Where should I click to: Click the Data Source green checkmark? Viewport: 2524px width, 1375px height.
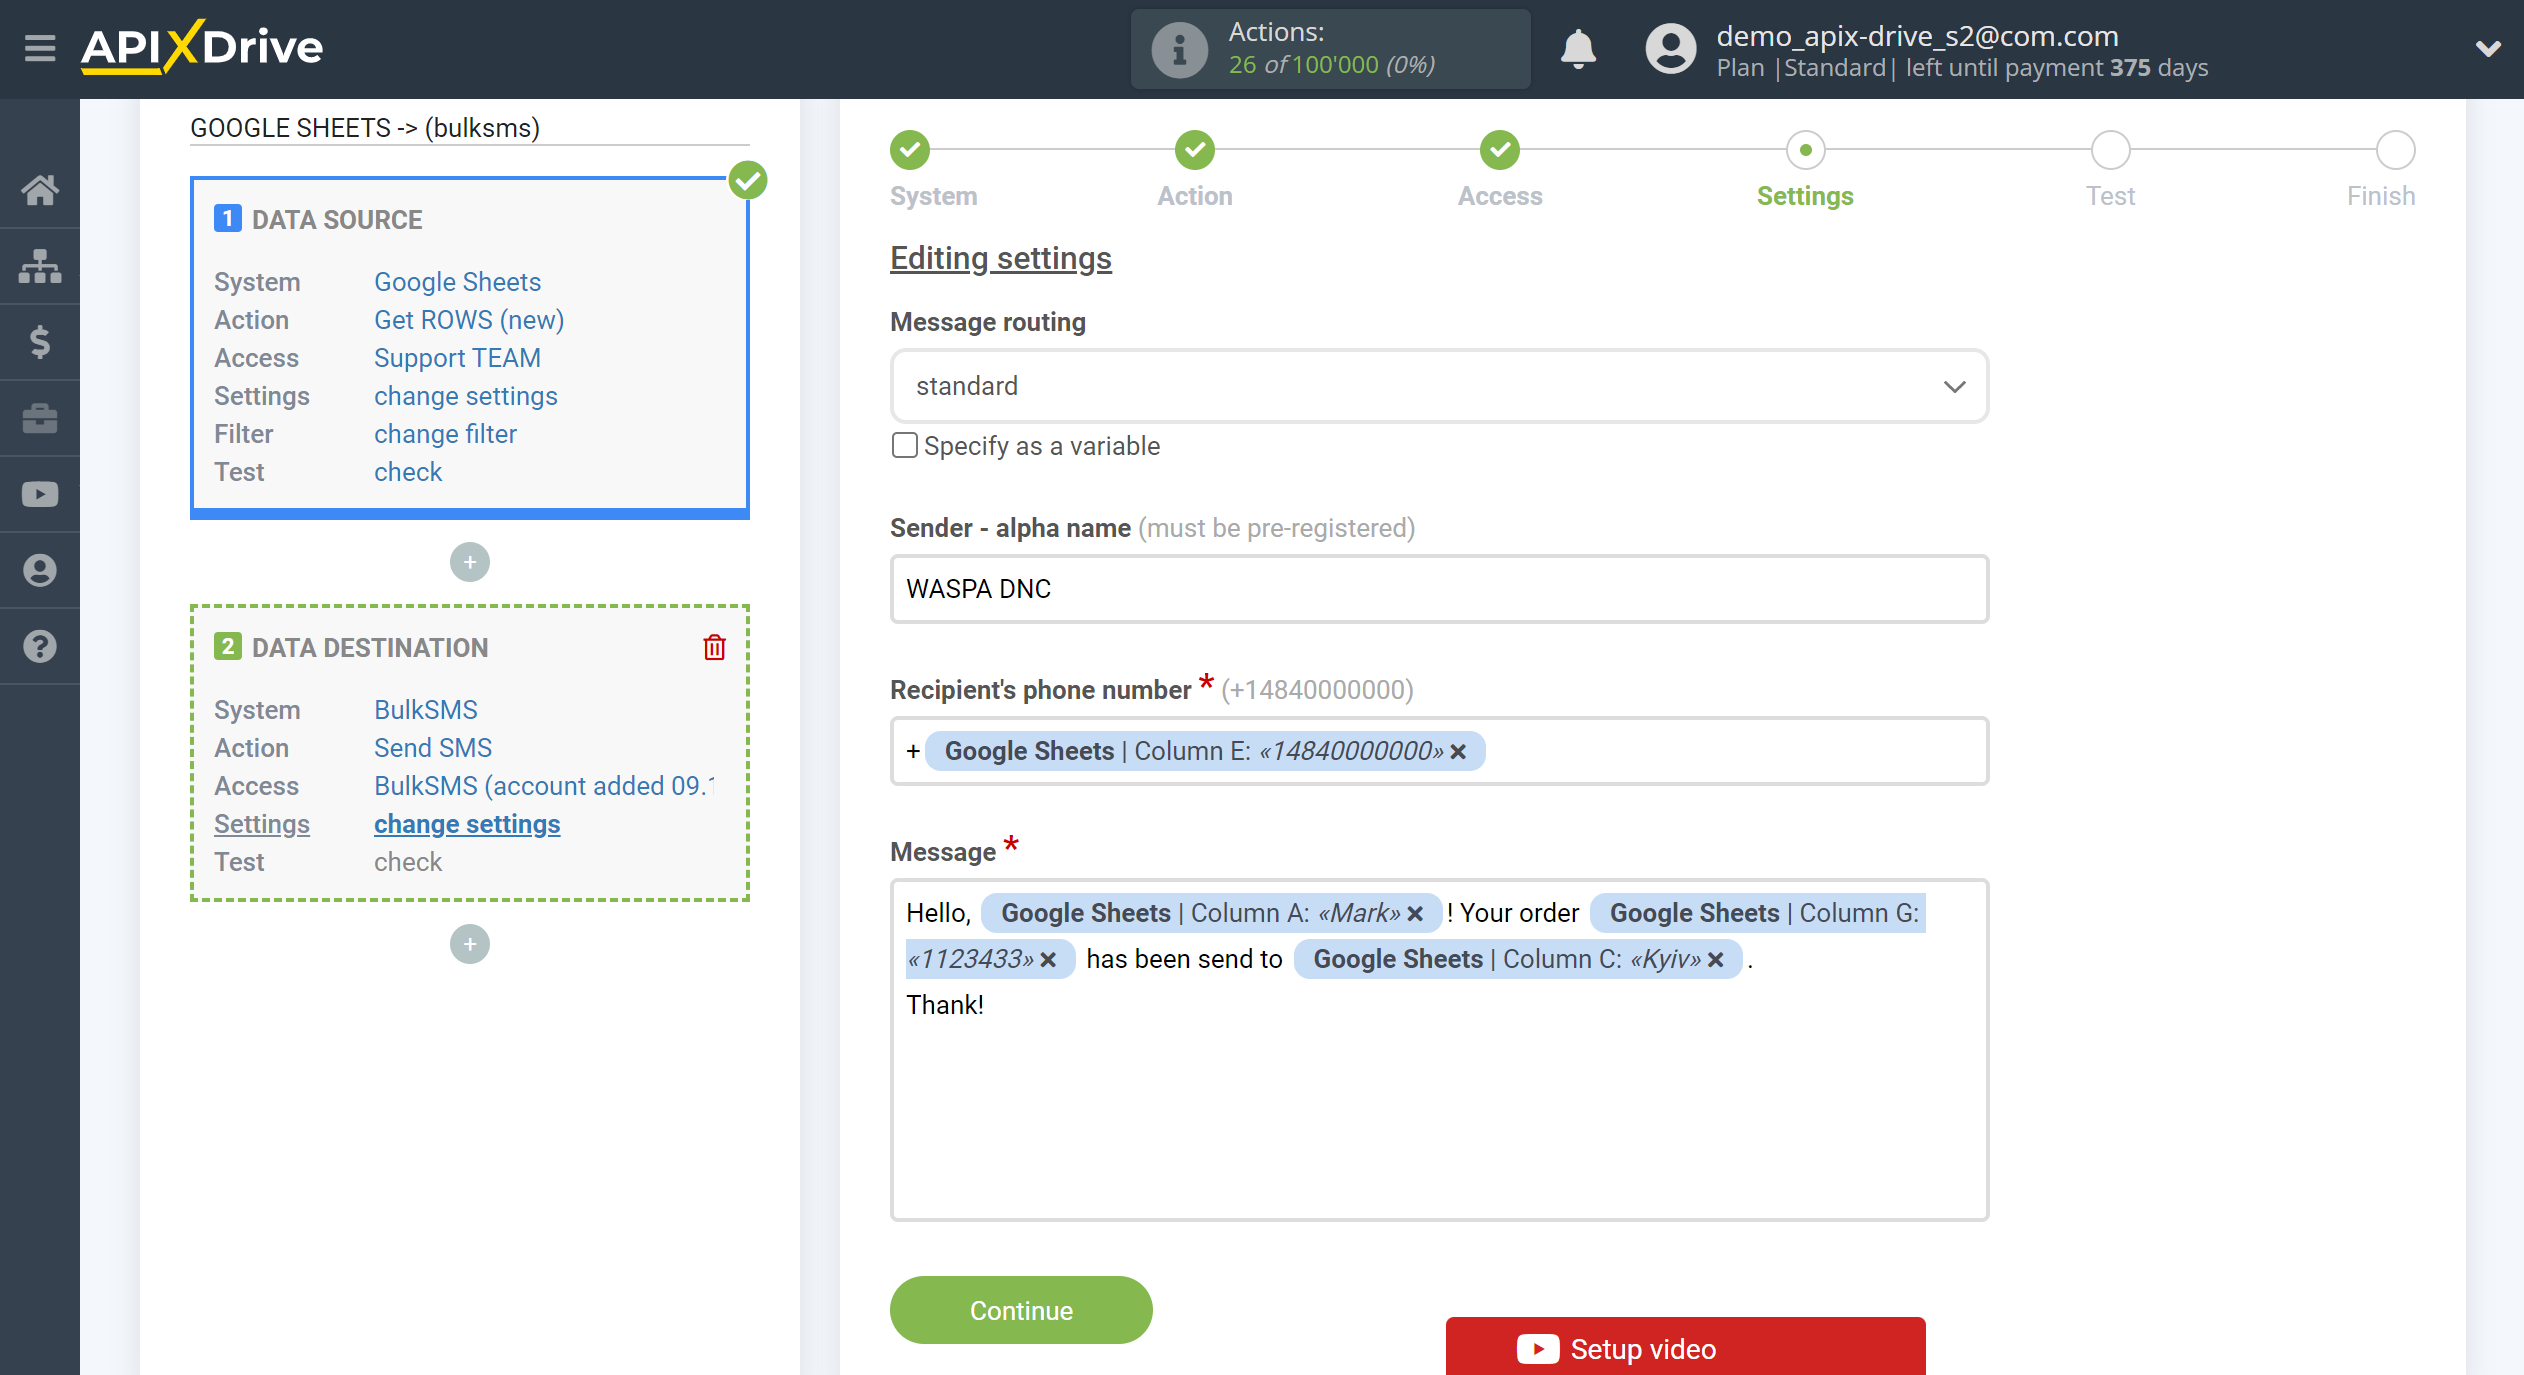click(748, 181)
